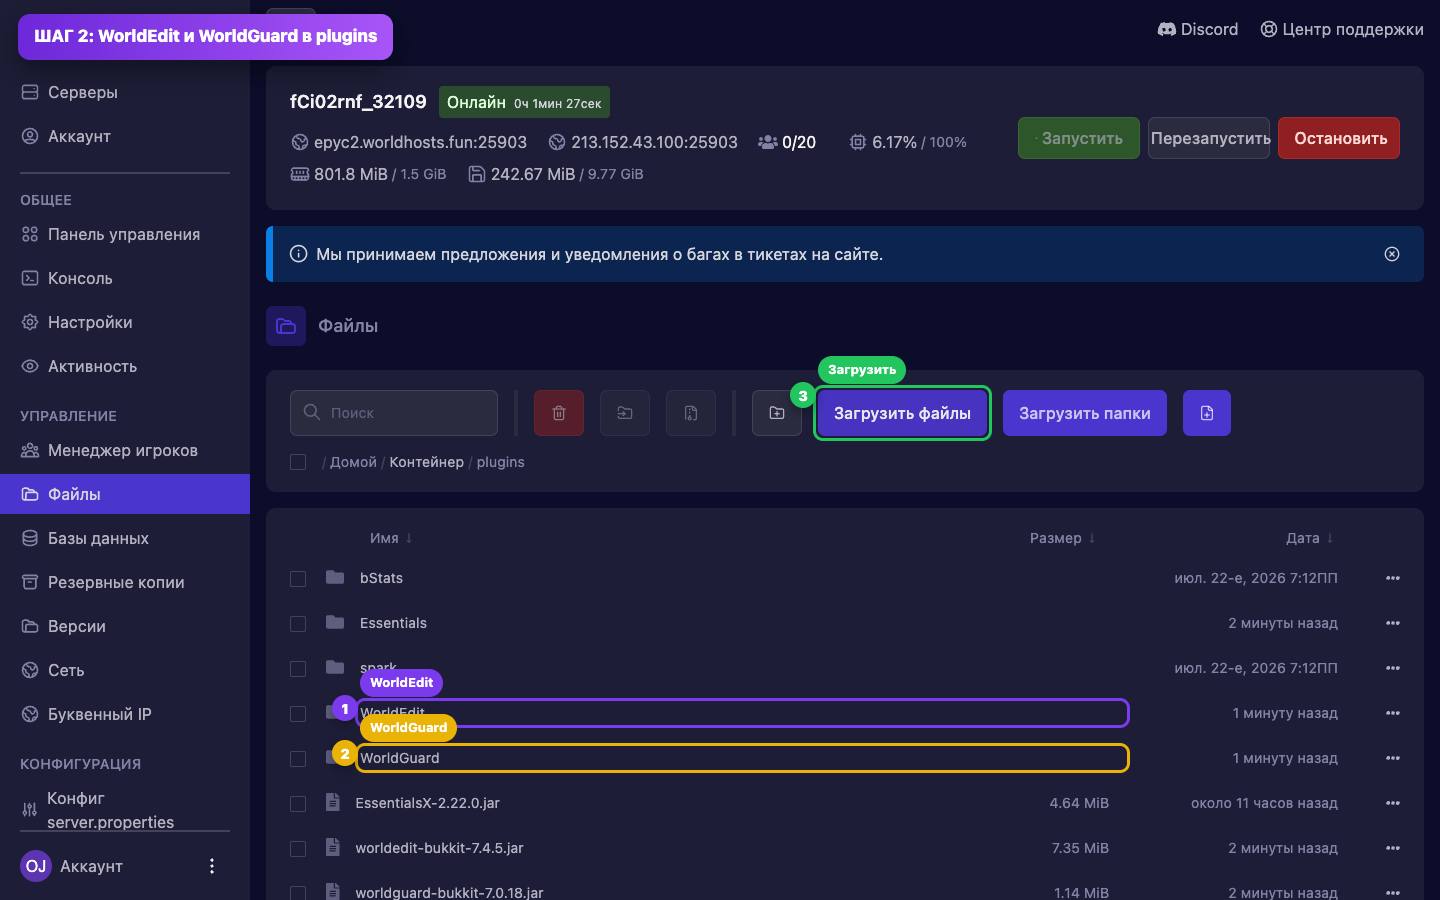The height and width of the screenshot is (900, 1440).
Task: Open actions menu for Essentials folder
Action: click(1393, 623)
